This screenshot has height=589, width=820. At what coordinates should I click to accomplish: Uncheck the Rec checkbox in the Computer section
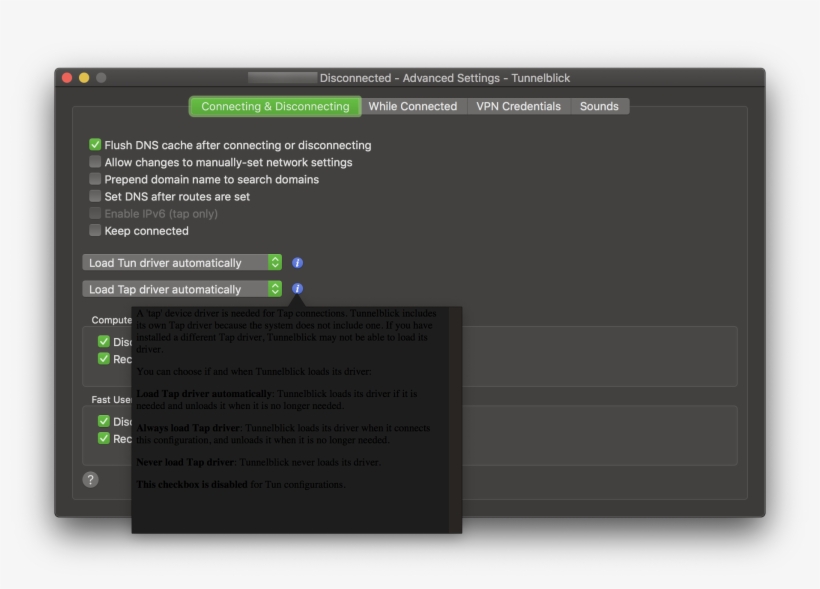pos(104,359)
